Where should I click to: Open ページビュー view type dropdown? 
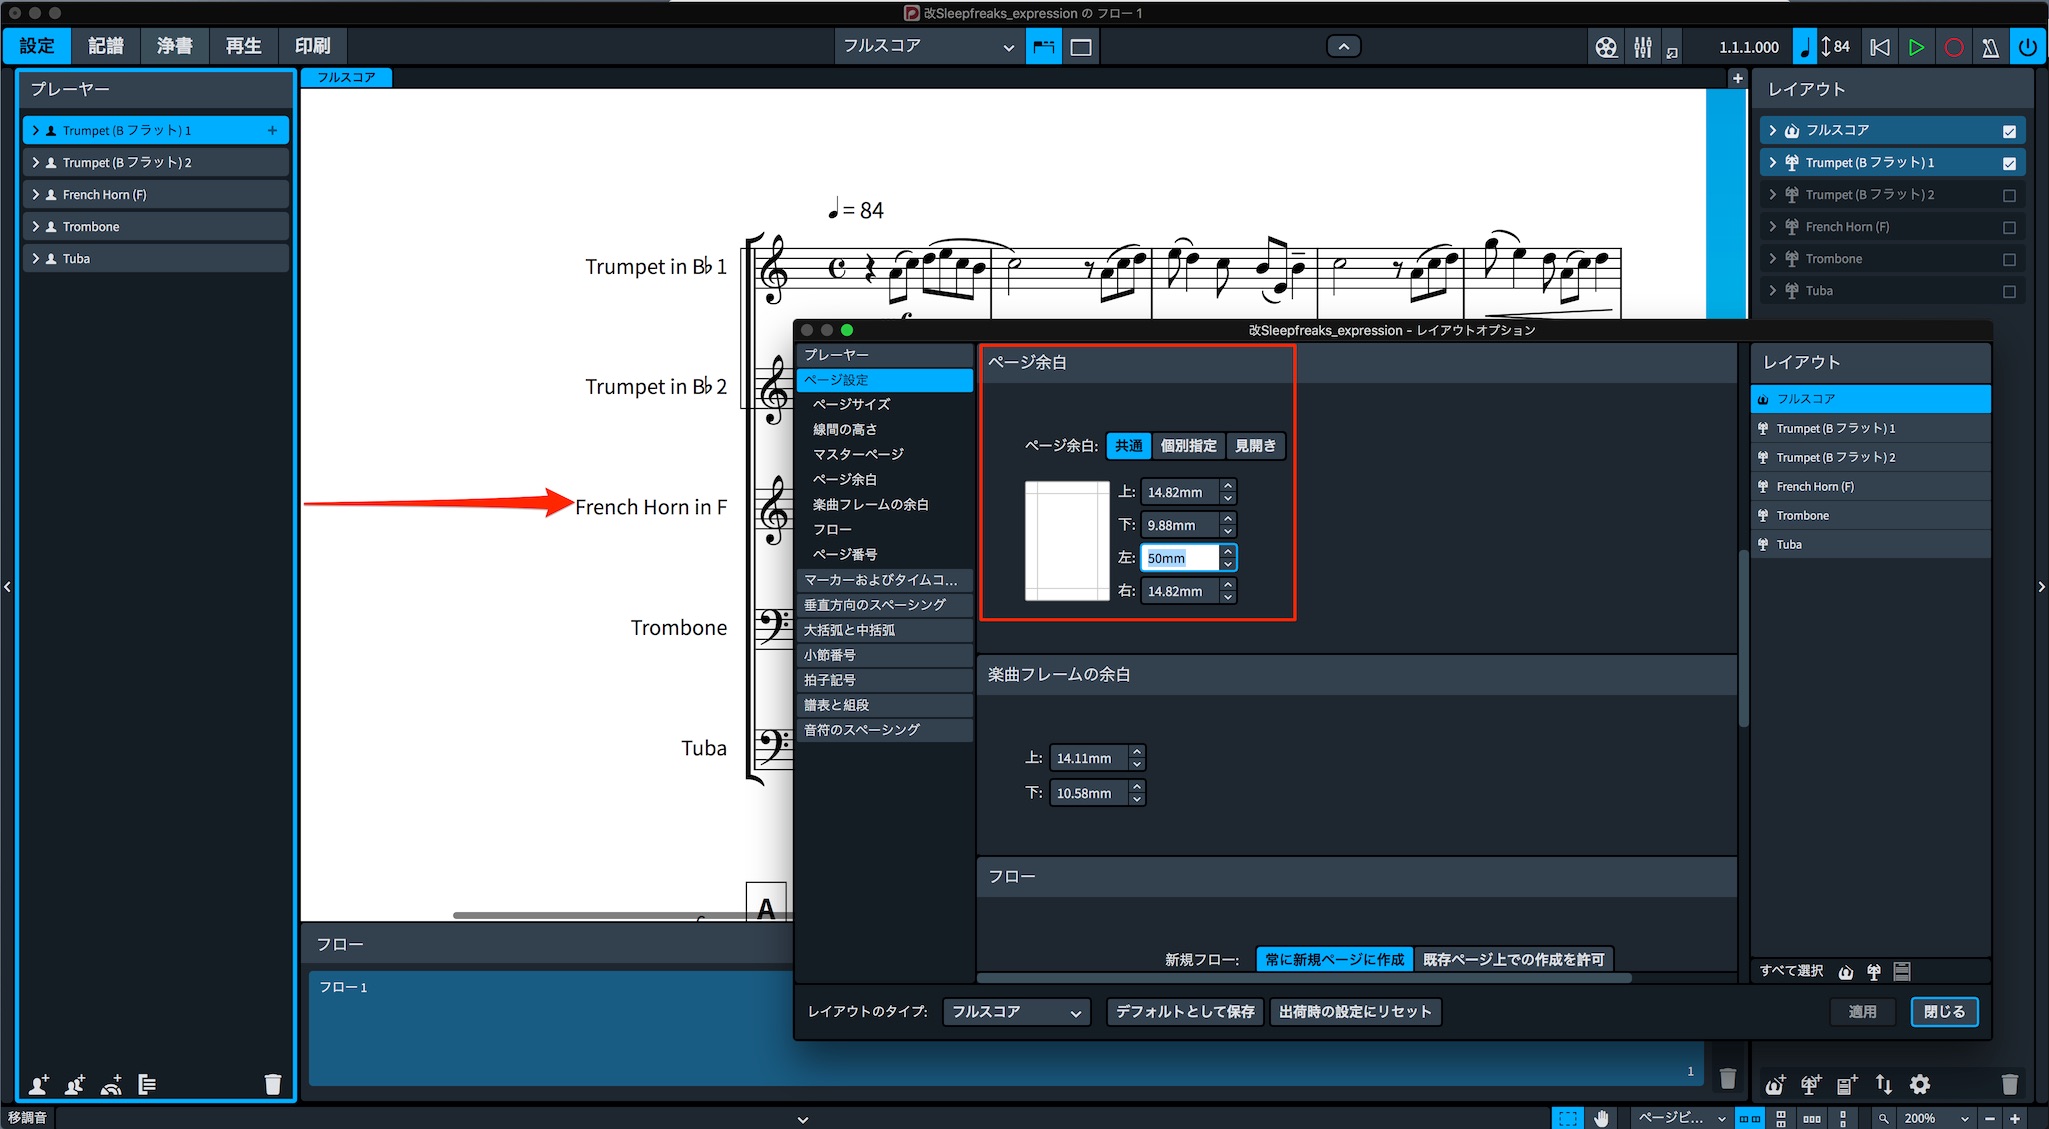[x=1680, y=1118]
